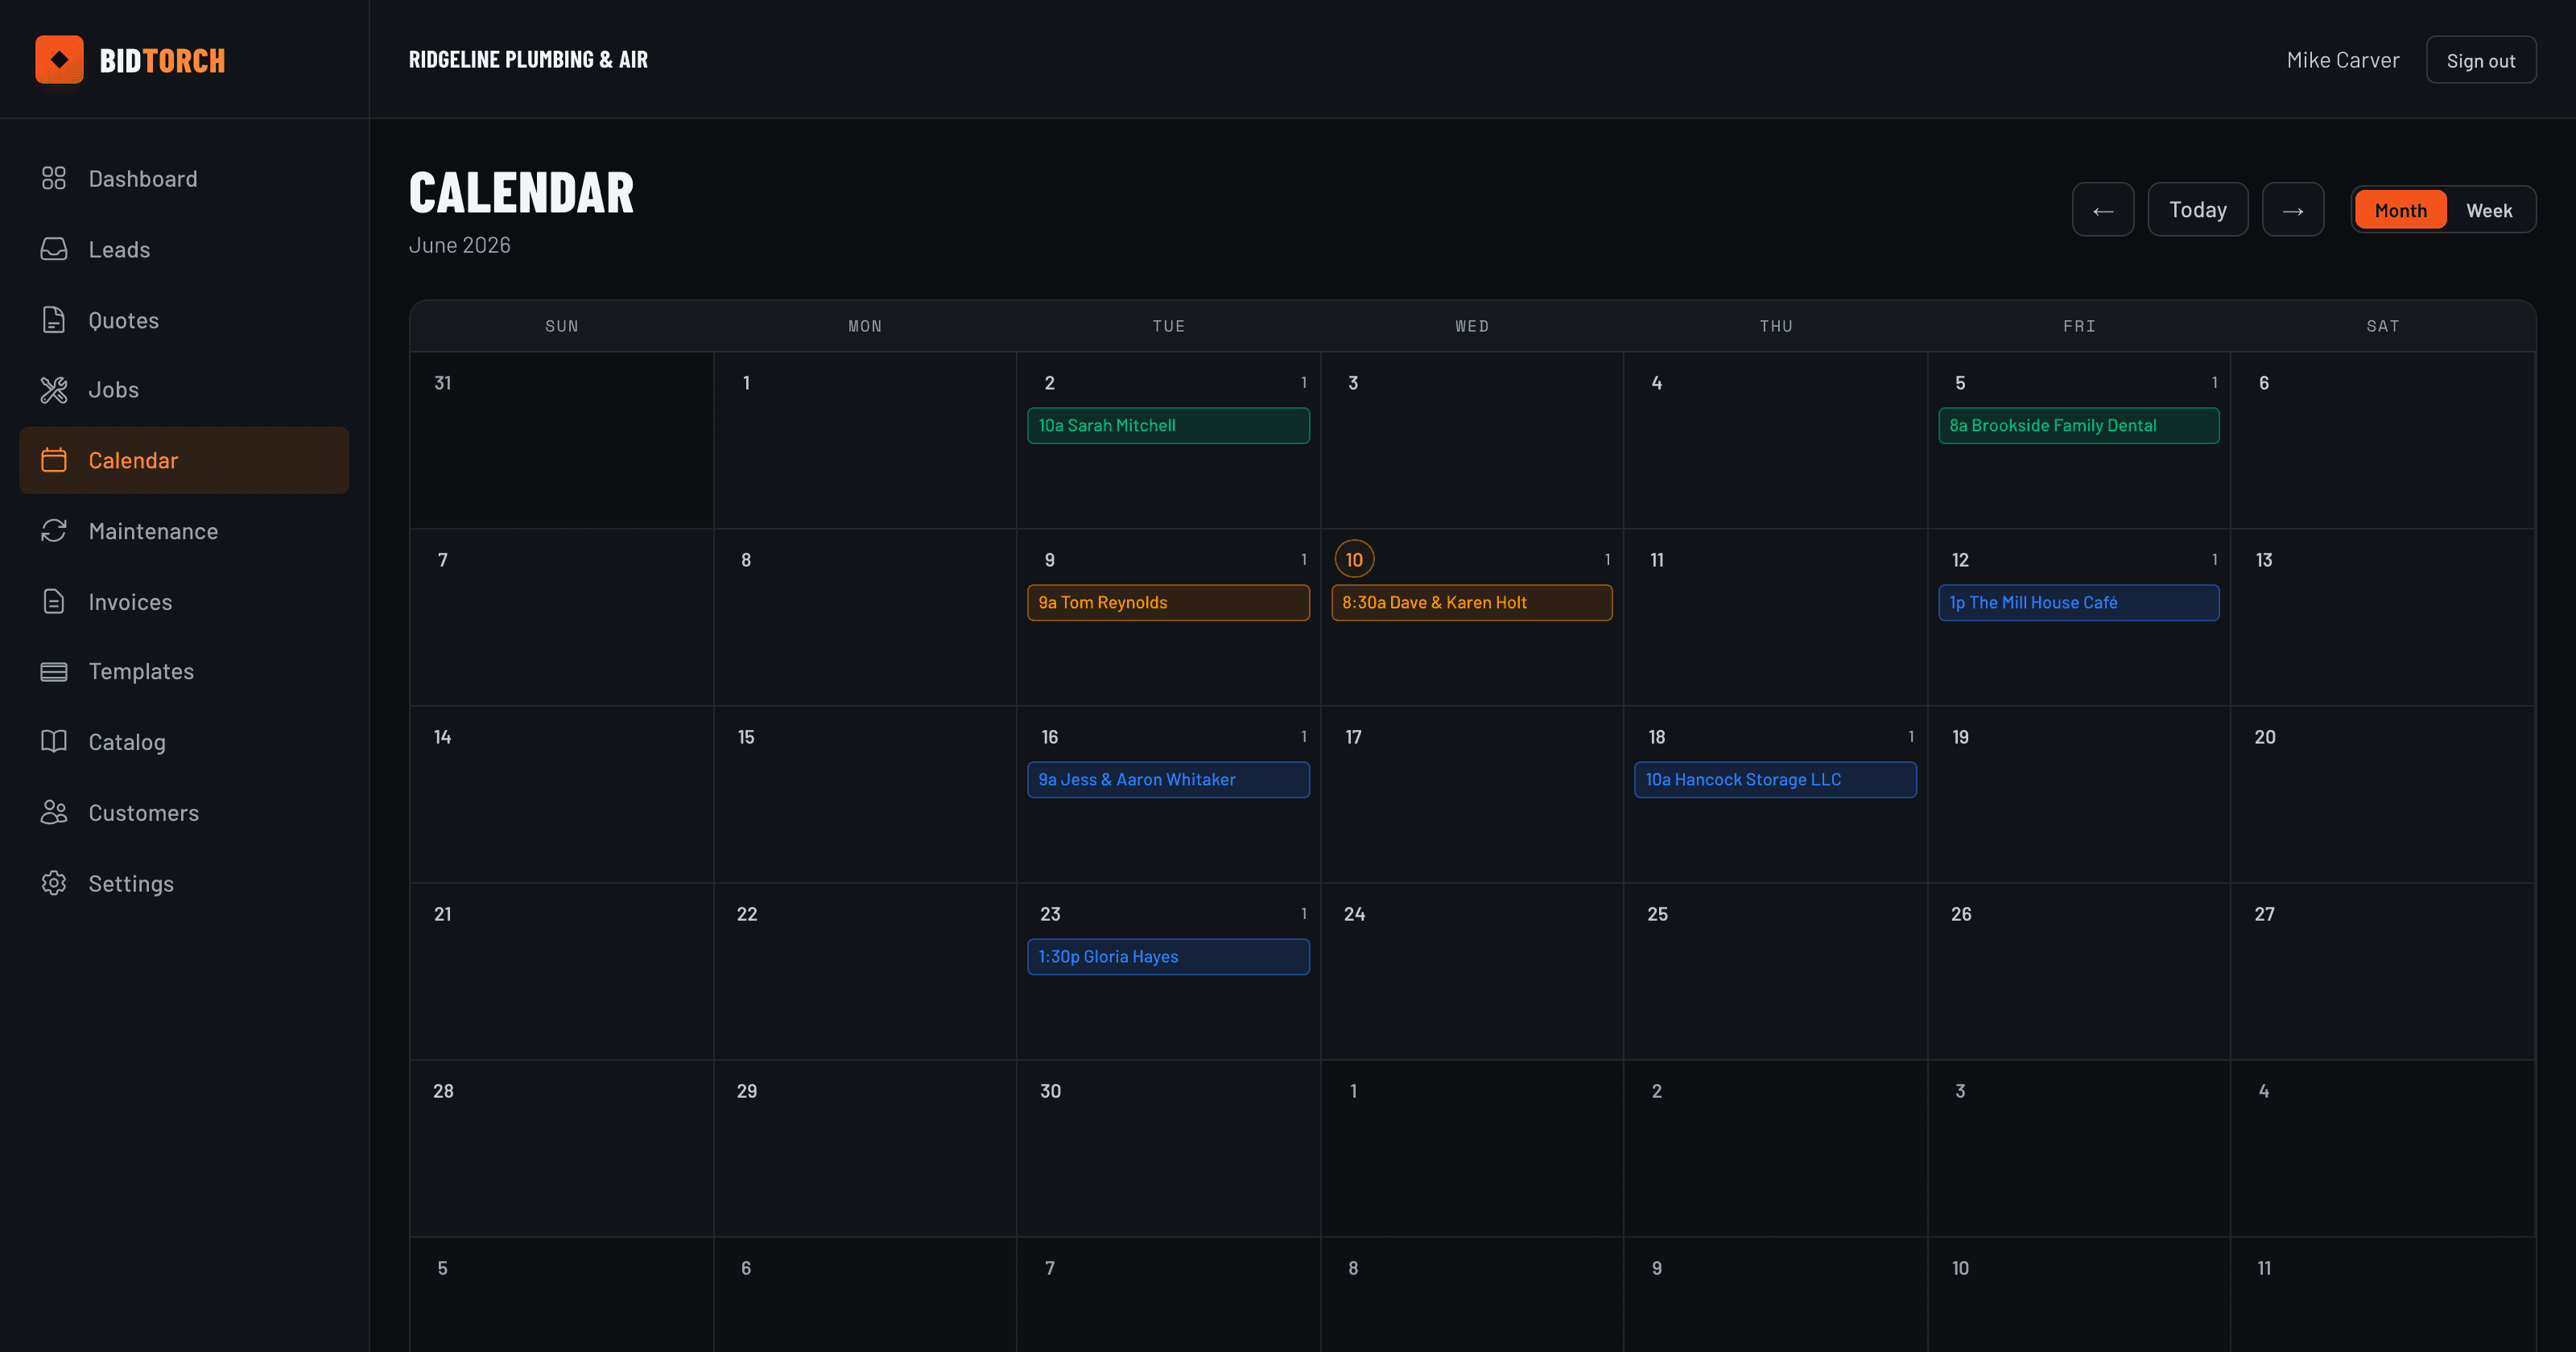Click the Calendar icon in the sidebar

click(54, 460)
